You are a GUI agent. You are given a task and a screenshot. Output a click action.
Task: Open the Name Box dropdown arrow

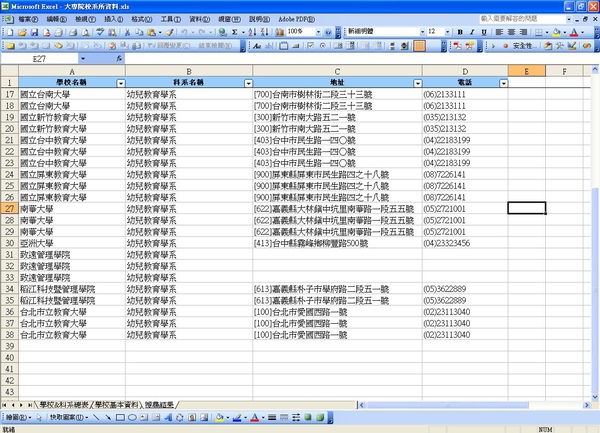pyautogui.click(x=83, y=59)
